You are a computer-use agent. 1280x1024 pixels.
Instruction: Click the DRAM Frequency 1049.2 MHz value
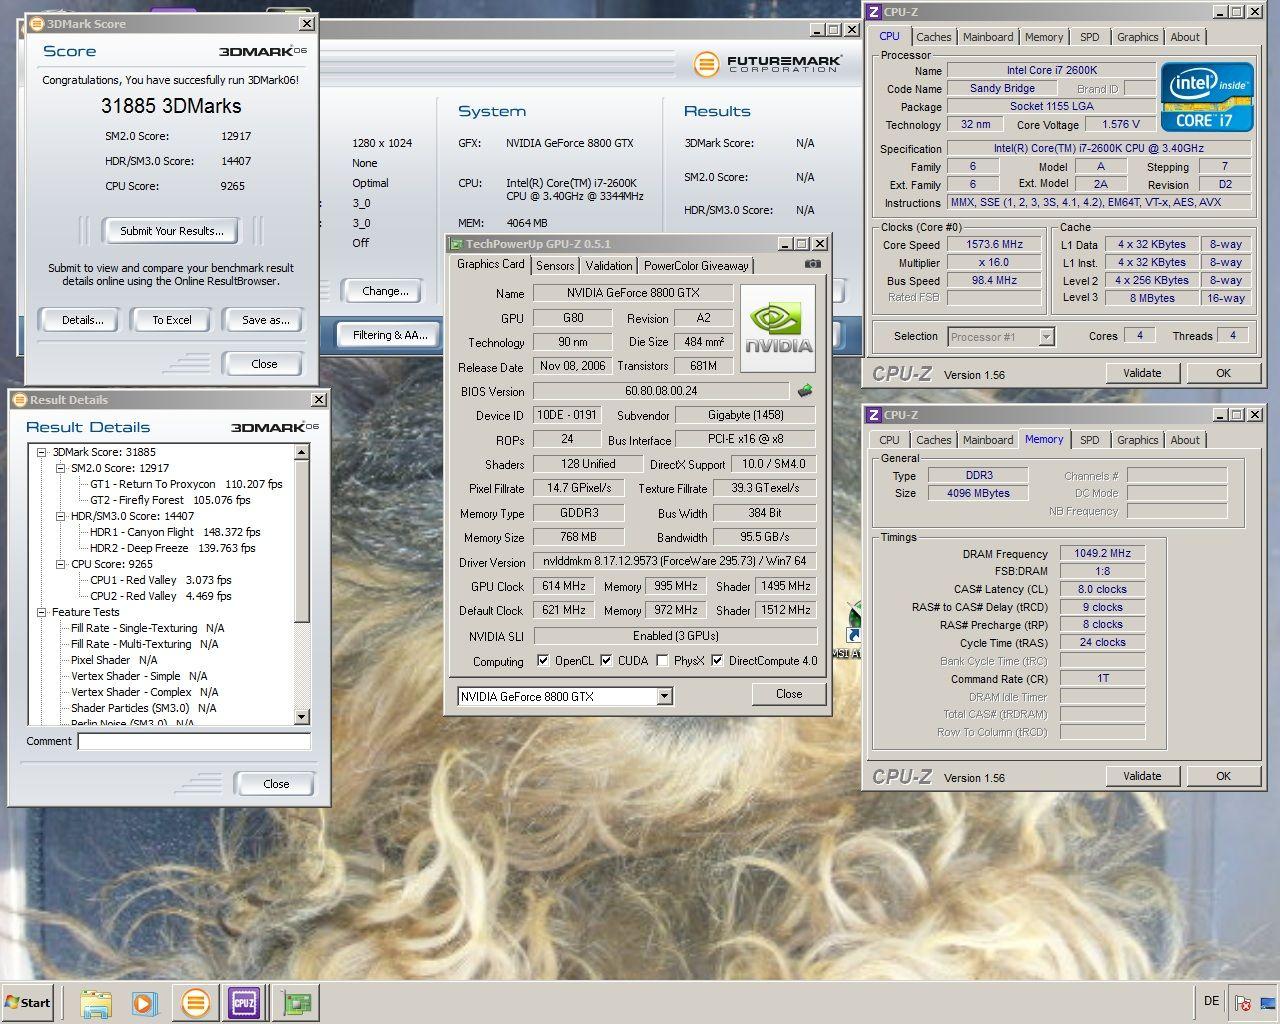(1104, 553)
